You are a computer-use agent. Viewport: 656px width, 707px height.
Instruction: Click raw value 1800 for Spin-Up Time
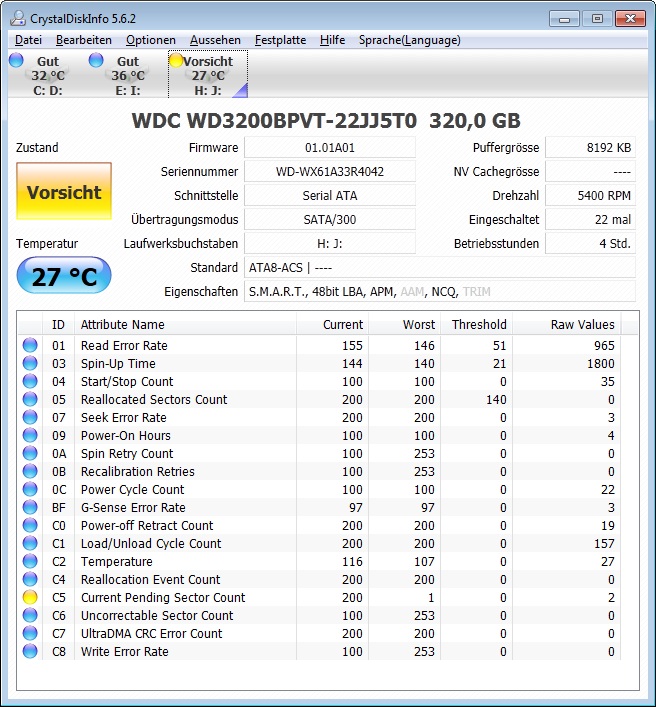coord(601,363)
